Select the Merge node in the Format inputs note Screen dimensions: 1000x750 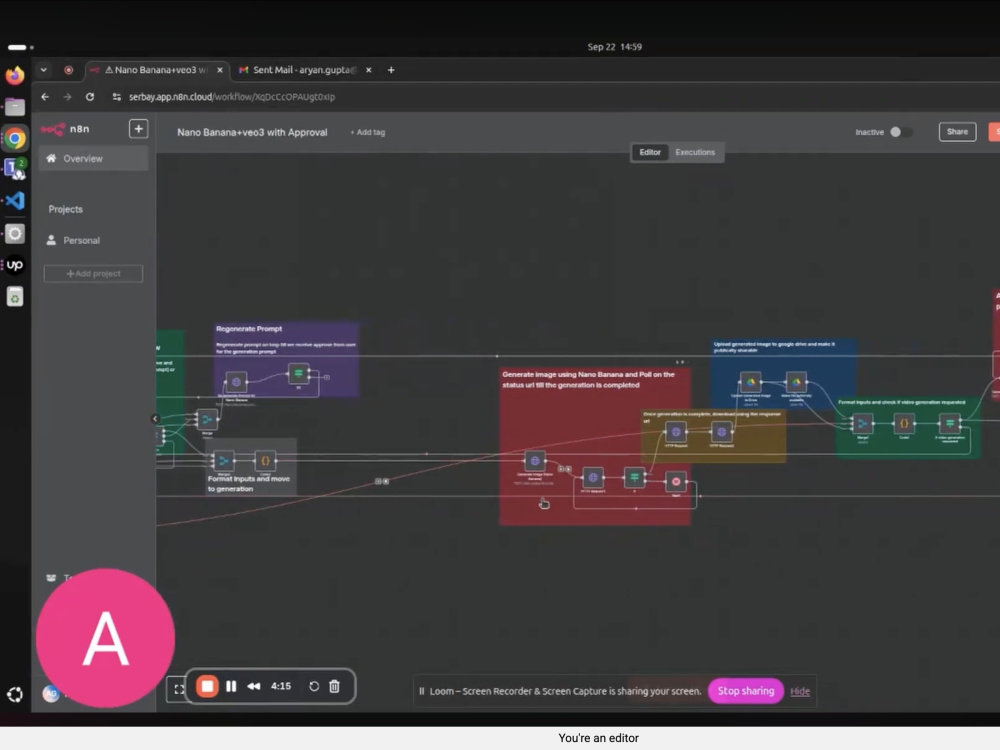tap(224, 460)
